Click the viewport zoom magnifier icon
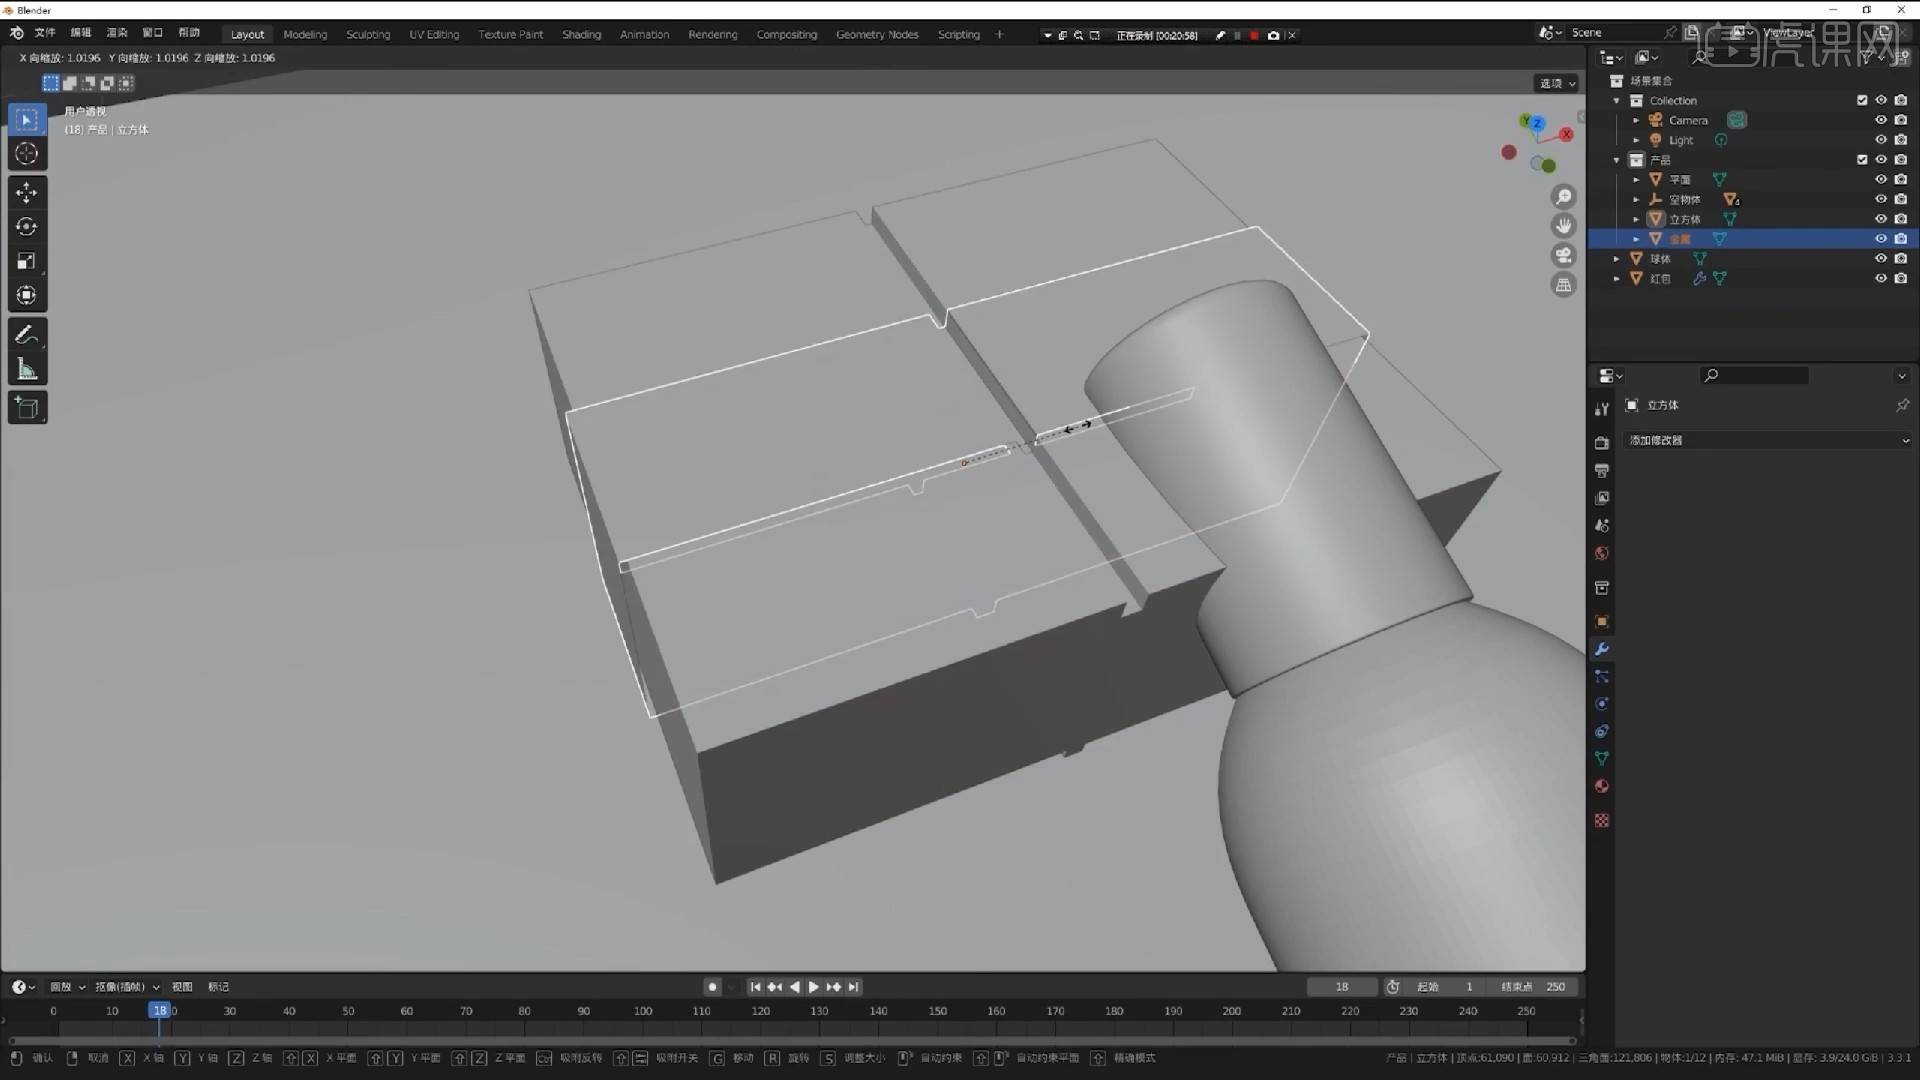1920x1080 pixels. pyautogui.click(x=1564, y=197)
